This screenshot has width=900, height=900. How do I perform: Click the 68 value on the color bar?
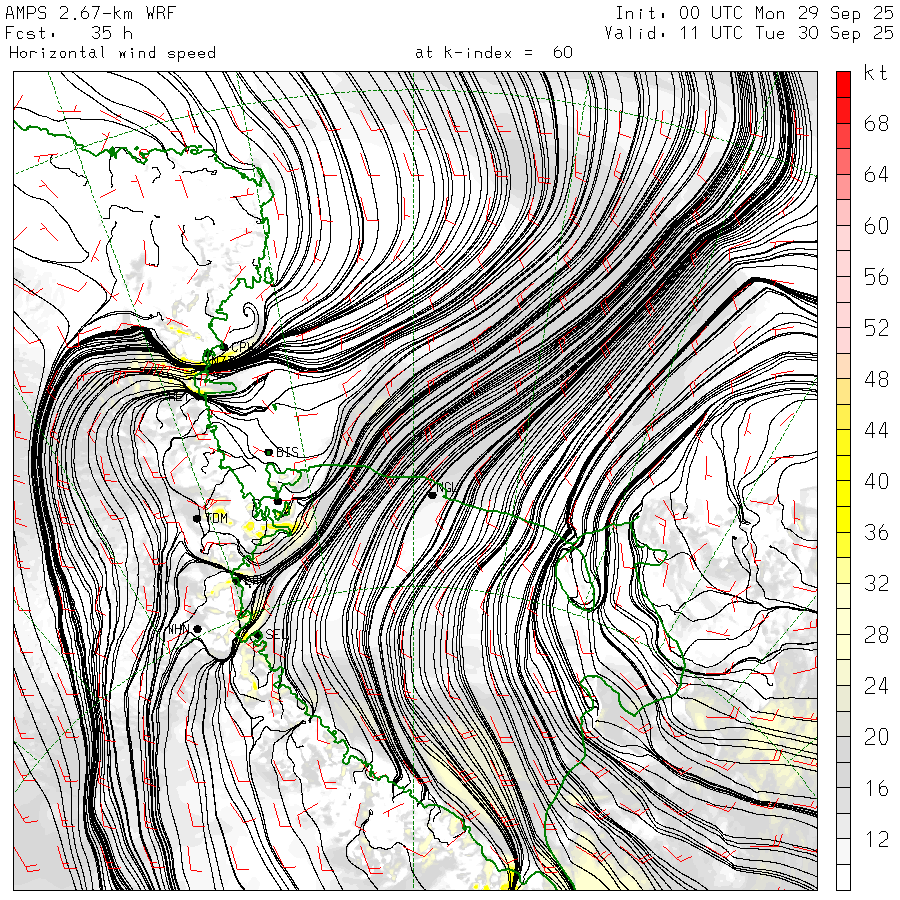(x=876, y=123)
